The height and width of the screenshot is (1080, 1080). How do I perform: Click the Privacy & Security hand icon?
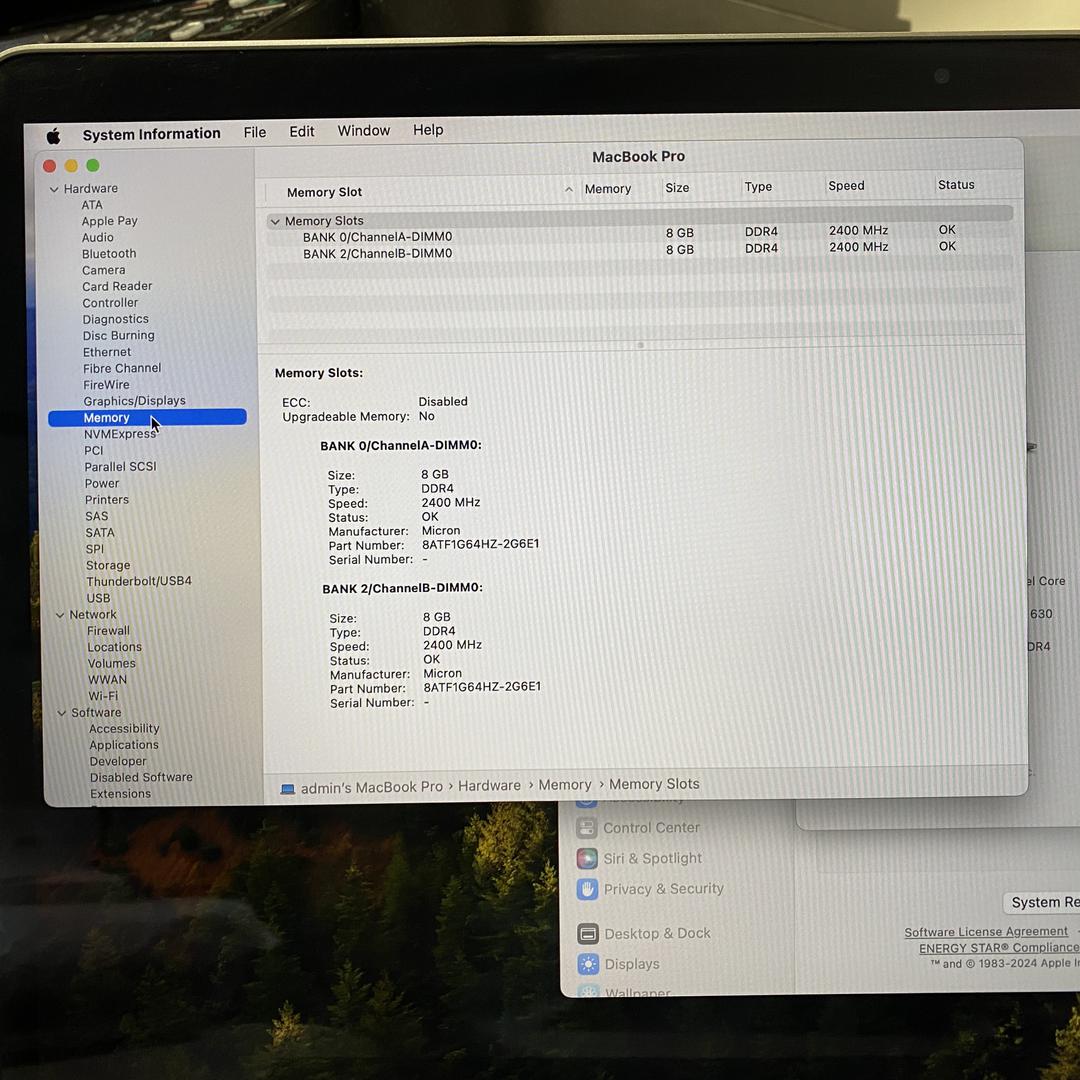pos(587,889)
